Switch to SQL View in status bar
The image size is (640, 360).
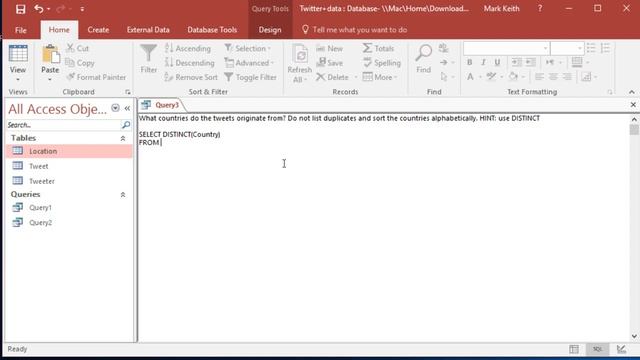[x=598, y=349]
